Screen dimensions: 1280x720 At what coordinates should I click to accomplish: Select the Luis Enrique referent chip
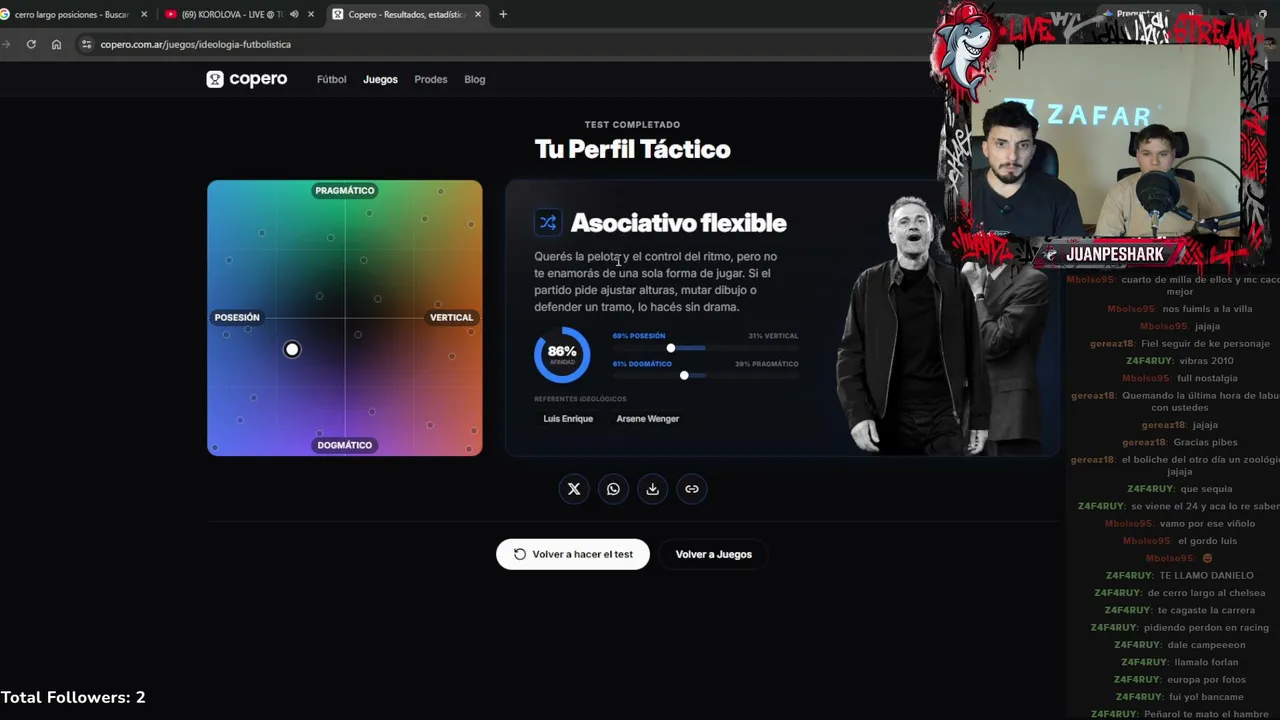pyautogui.click(x=568, y=419)
